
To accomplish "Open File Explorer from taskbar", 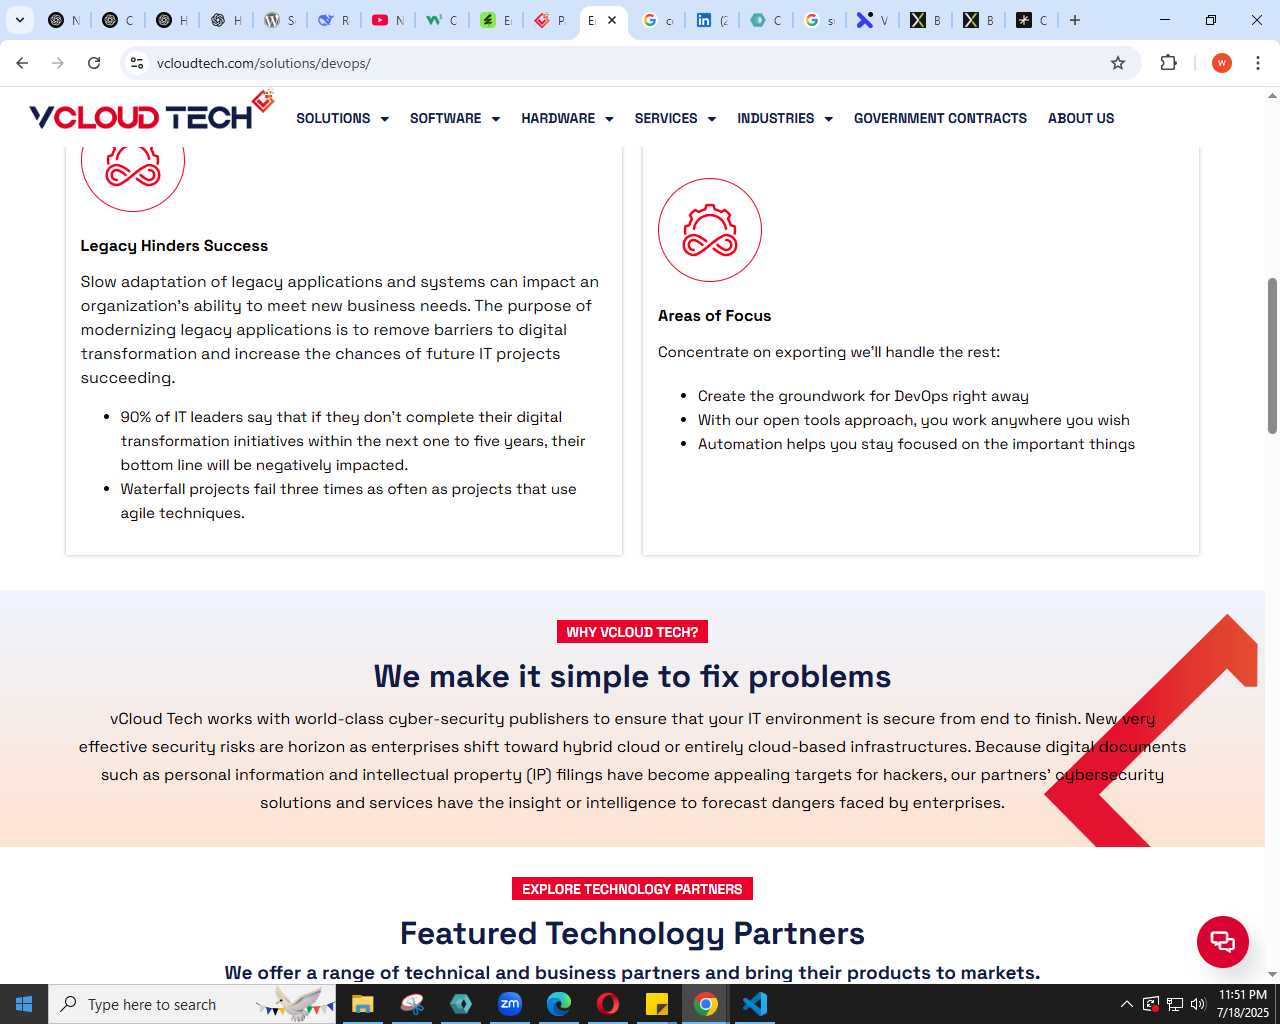I will click(363, 1004).
